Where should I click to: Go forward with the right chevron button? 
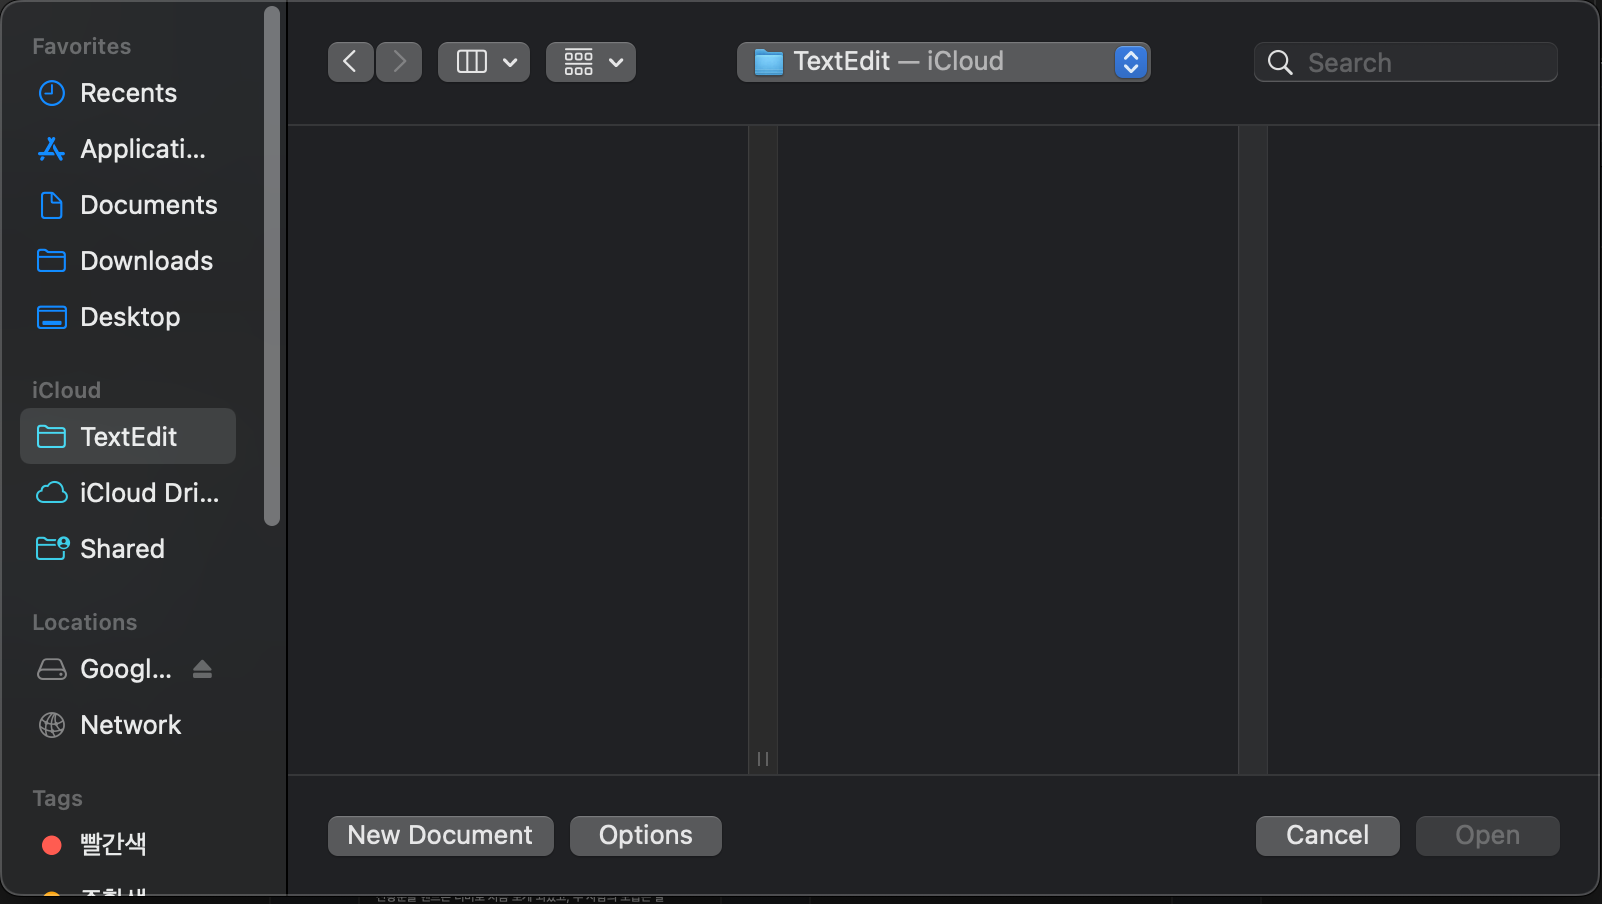click(x=399, y=62)
